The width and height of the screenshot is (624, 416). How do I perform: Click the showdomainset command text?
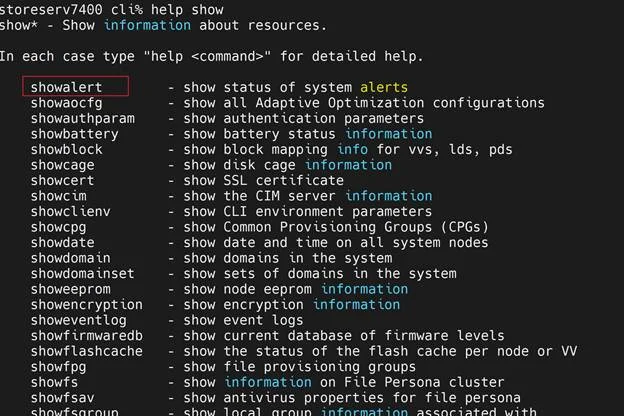tap(83, 274)
